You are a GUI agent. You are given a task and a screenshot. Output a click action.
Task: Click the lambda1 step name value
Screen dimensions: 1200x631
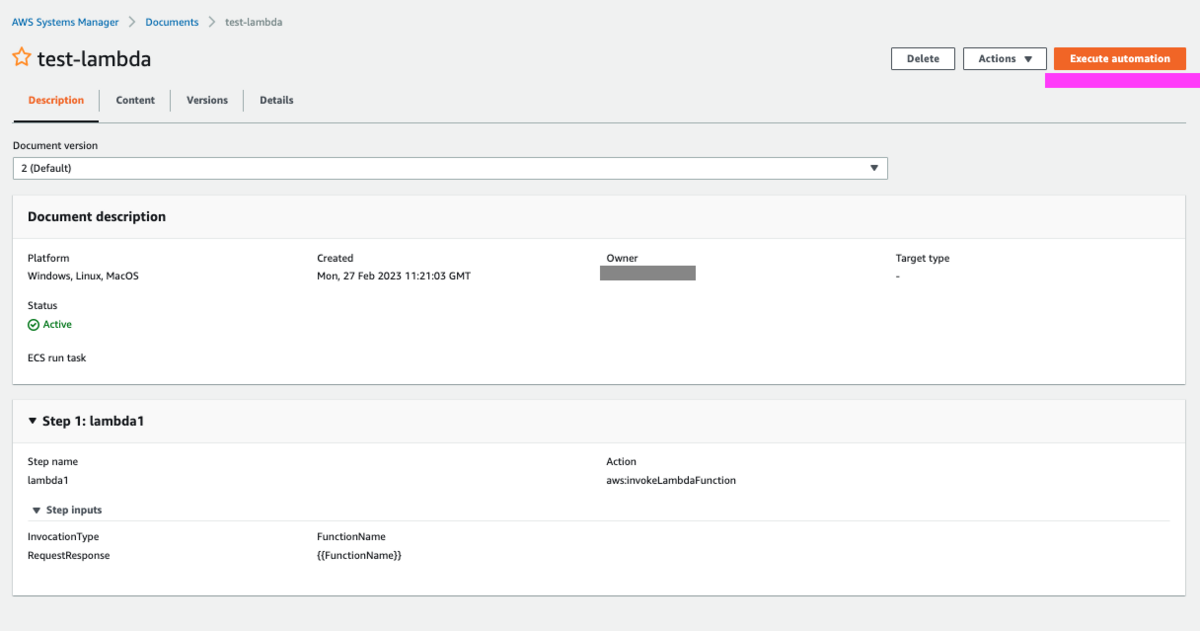[48, 480]
